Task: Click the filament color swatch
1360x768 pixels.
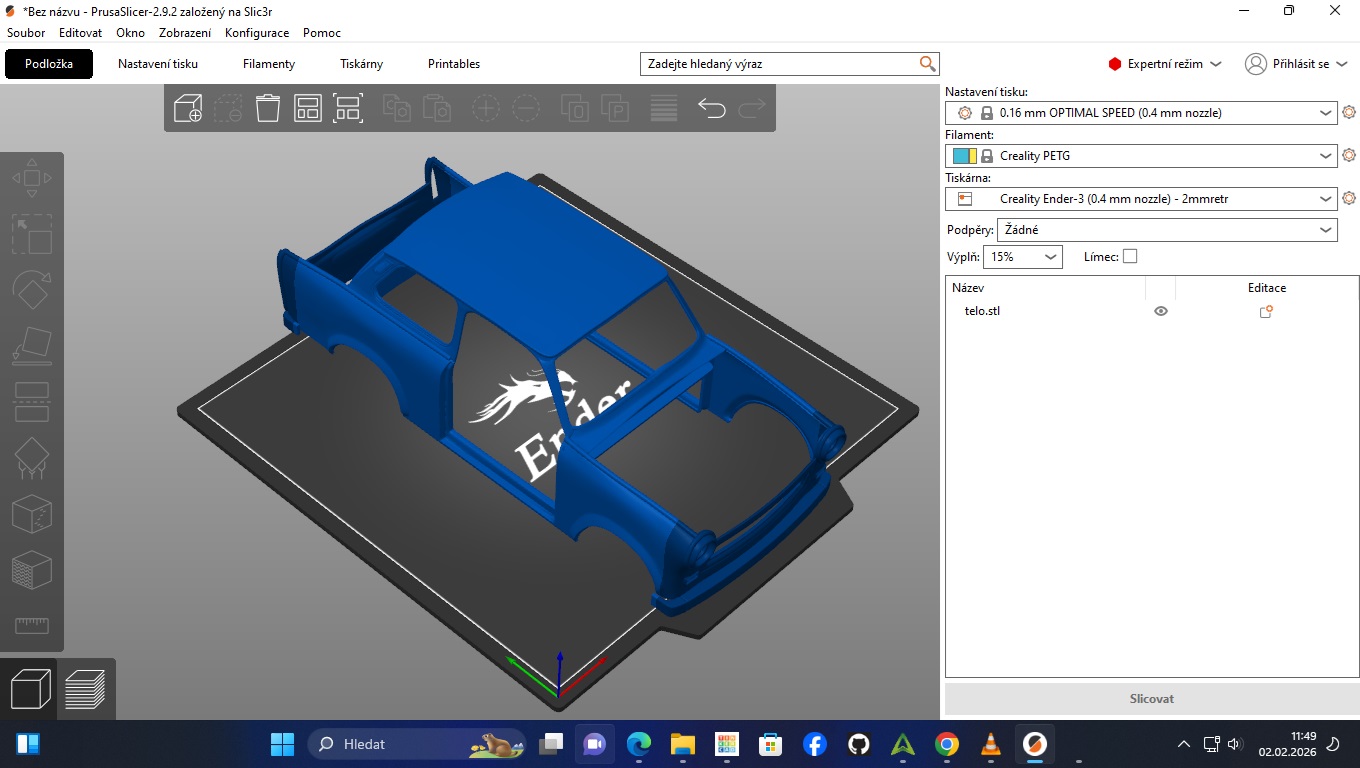Action: pos(965,156)
